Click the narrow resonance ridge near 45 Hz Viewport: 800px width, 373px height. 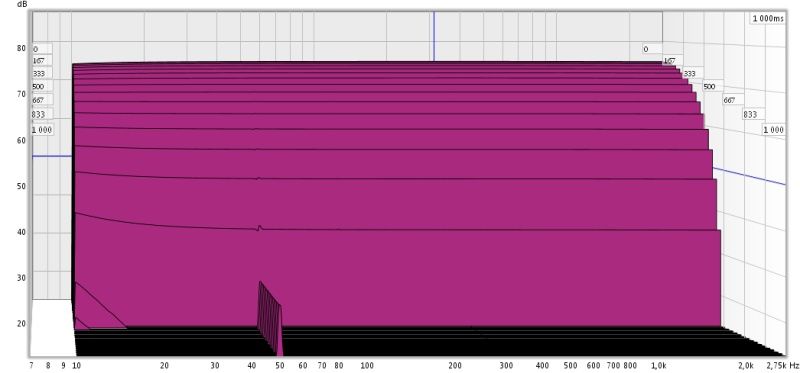pos(269,316)
